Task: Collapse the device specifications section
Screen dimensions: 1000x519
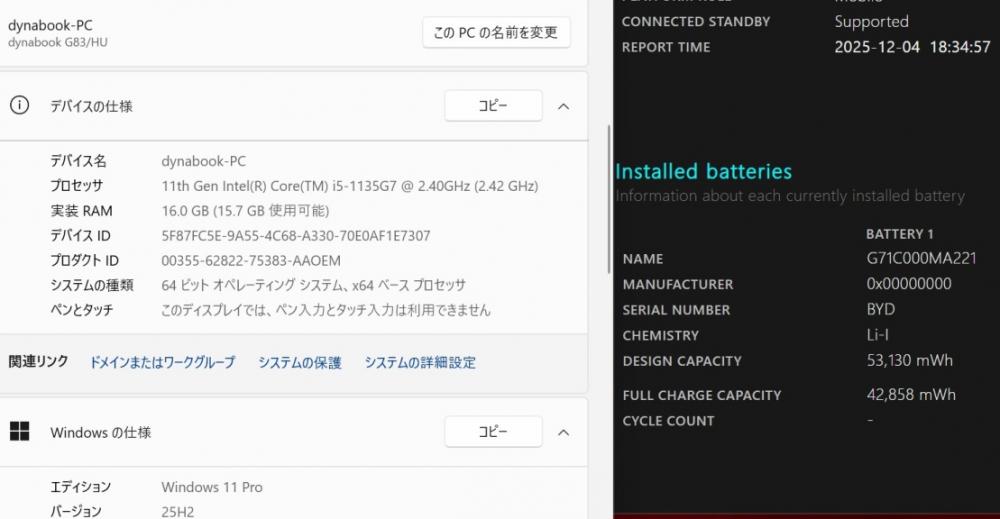Action: click(x=564, y=106)
